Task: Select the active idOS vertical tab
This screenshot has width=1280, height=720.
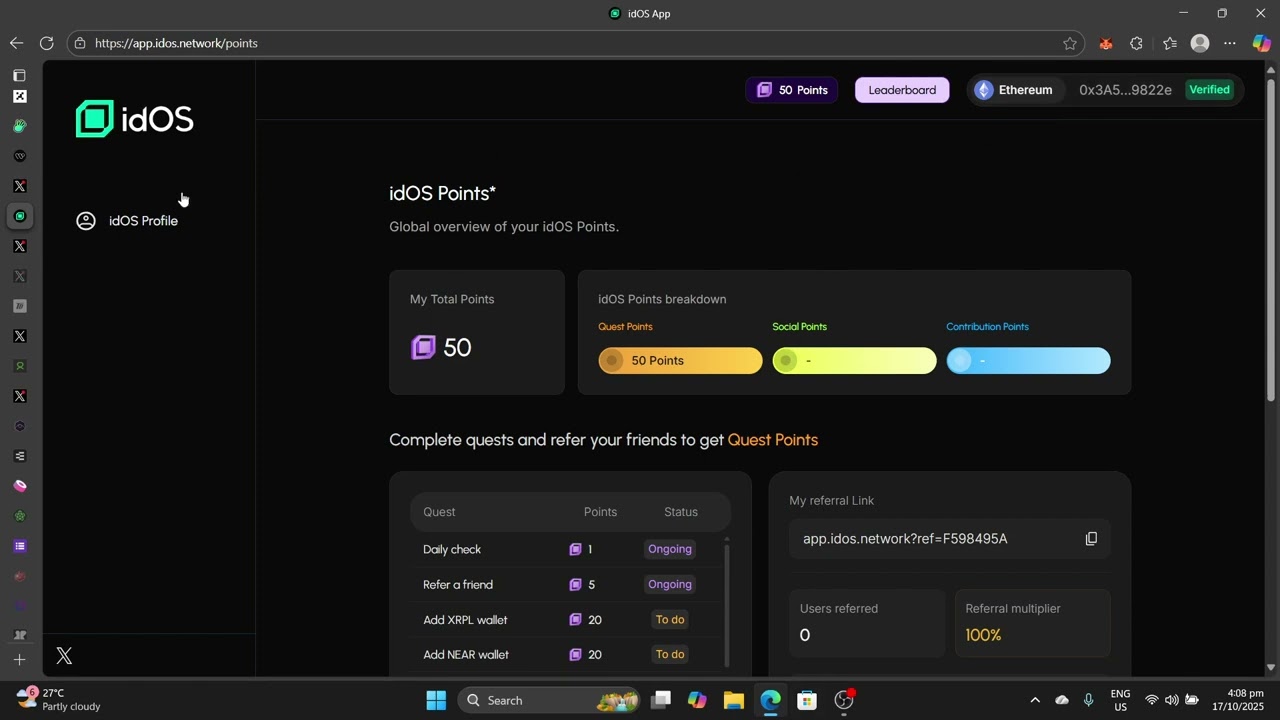Action: point(19,216)
